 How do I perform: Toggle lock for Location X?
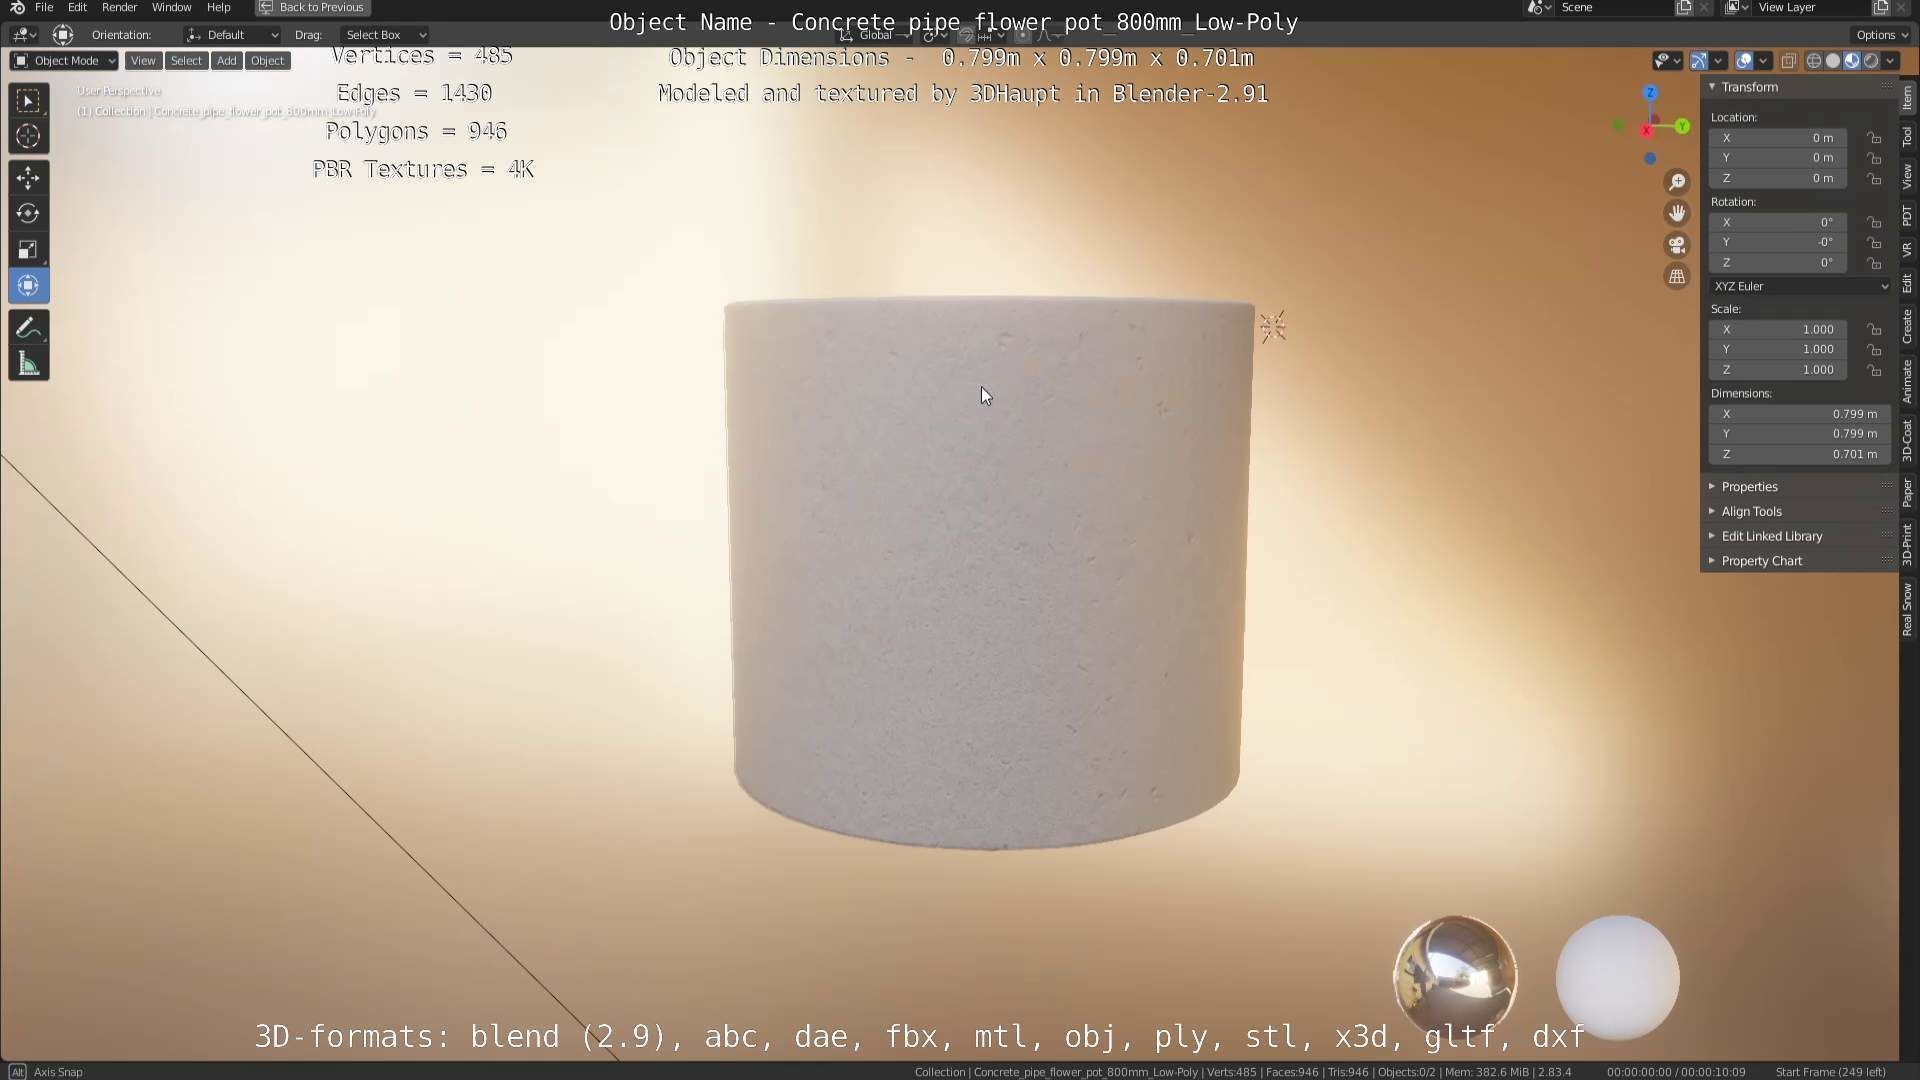tap(1874, 138)
